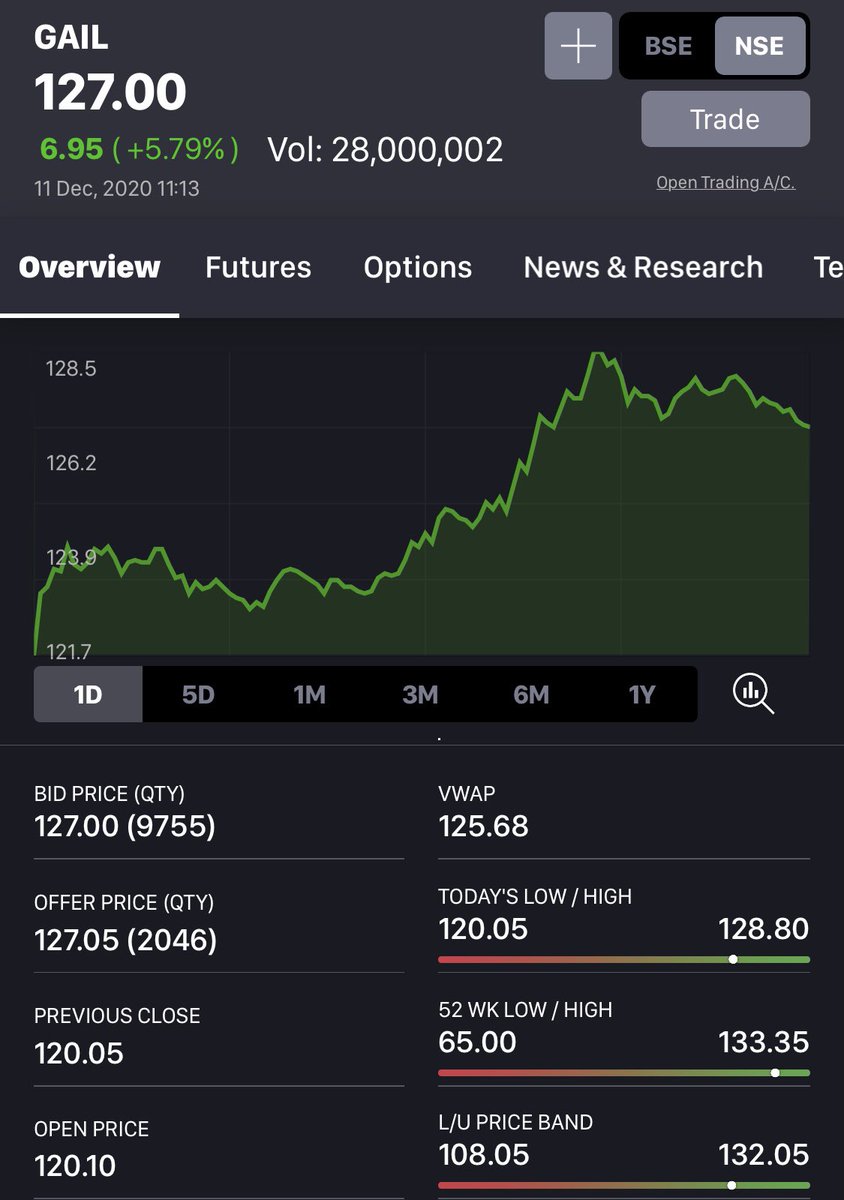
Task: Switch exchange to BSE
Action: [668, 46]
